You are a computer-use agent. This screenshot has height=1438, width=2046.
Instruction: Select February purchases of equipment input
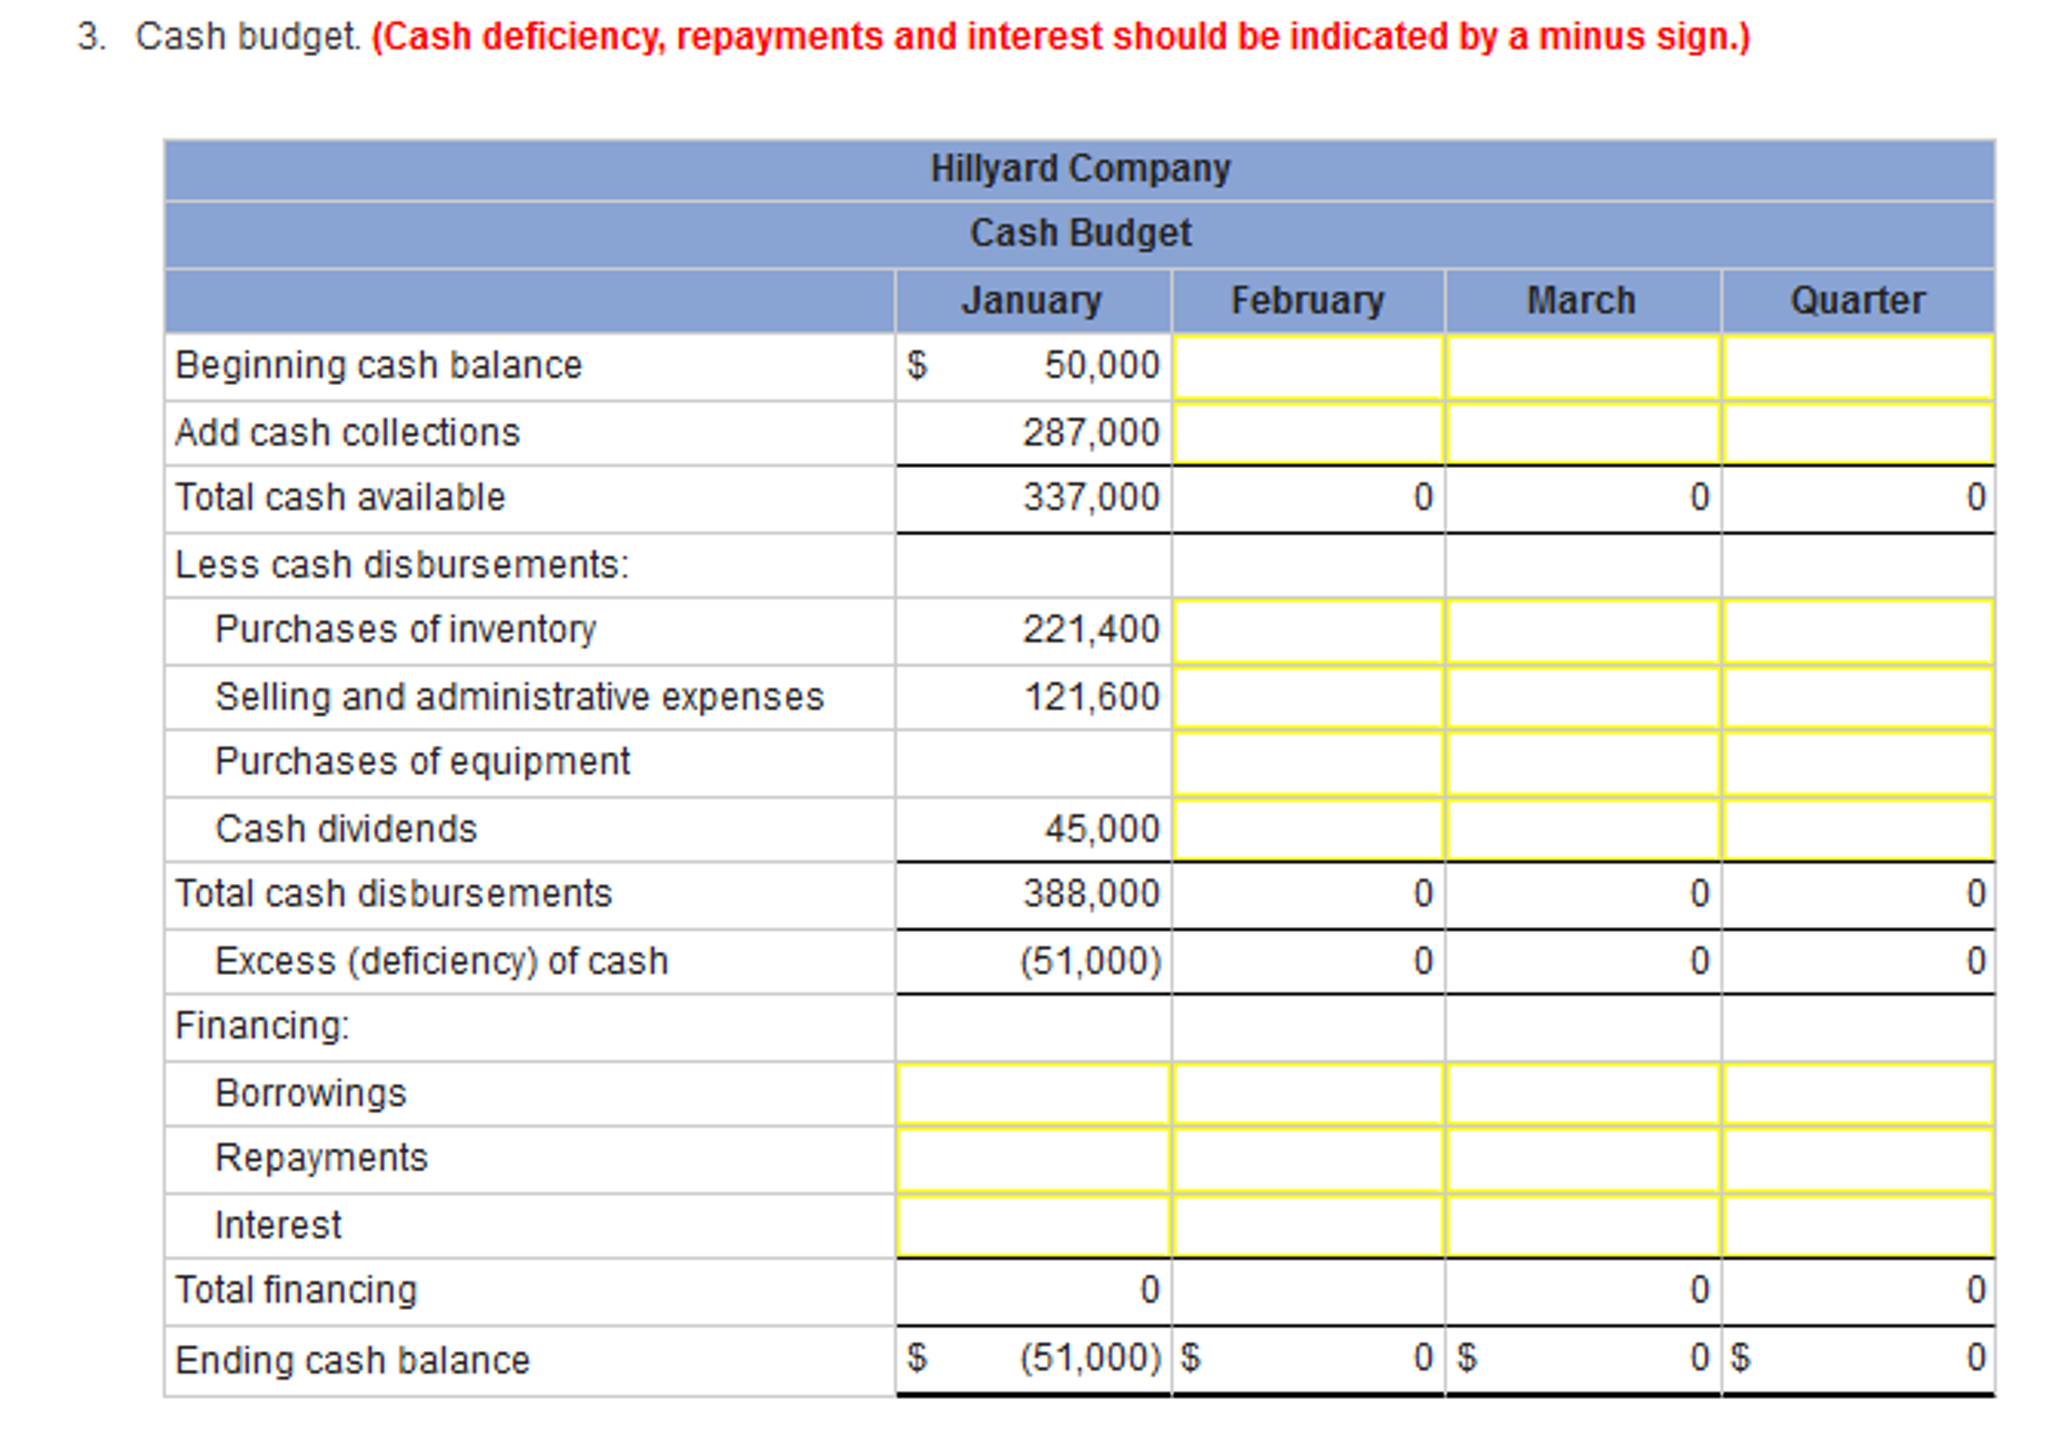pos(1307,763)
